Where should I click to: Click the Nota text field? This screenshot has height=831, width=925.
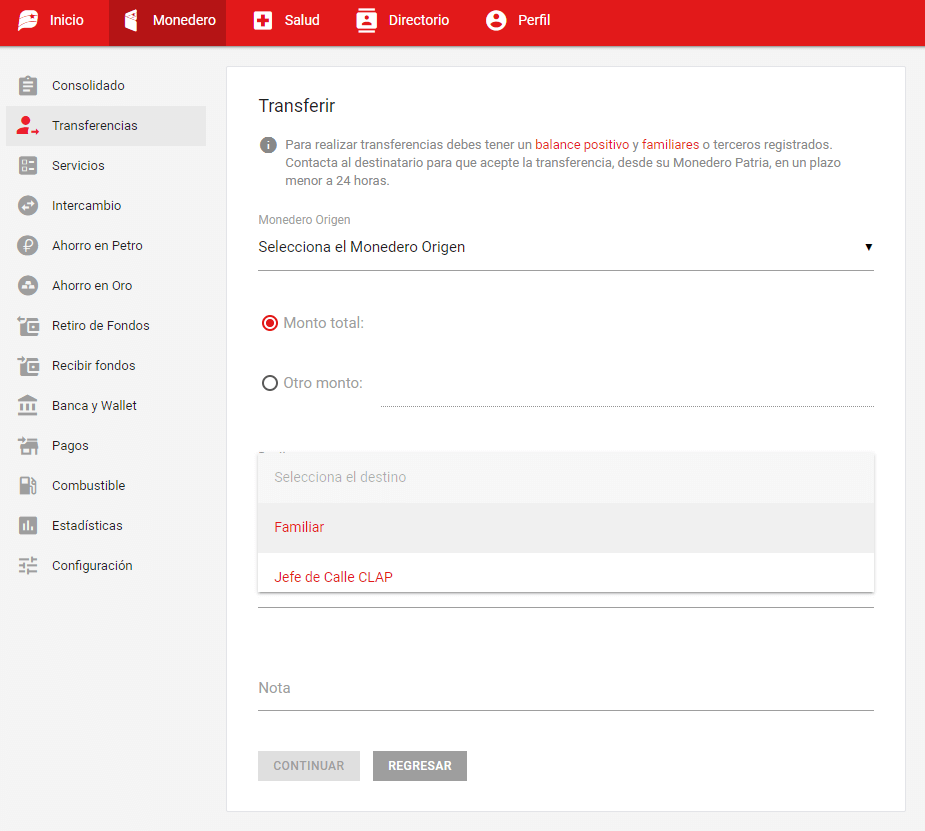pyautogui.click(x=565, y=689)
